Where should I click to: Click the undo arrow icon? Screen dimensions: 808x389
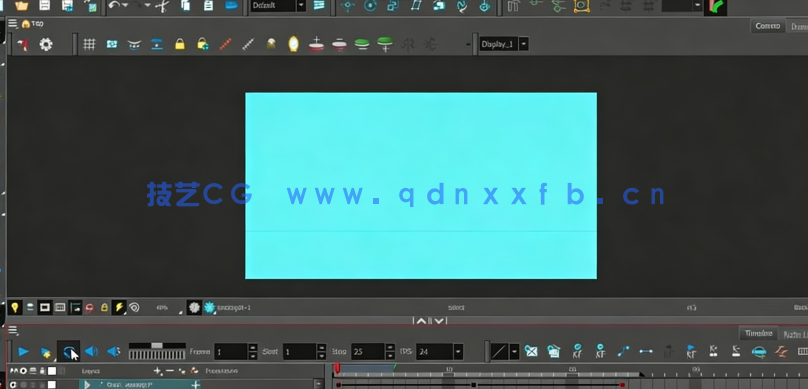(x=114, y=6)
